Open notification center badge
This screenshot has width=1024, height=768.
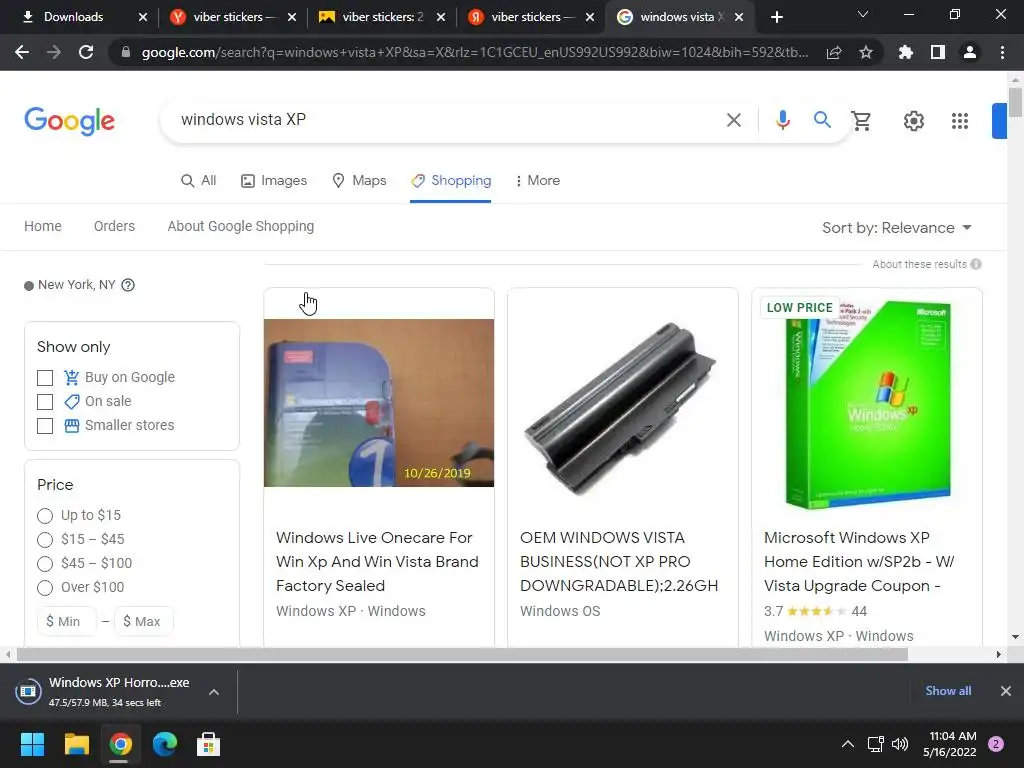click(x=996, y=744)
